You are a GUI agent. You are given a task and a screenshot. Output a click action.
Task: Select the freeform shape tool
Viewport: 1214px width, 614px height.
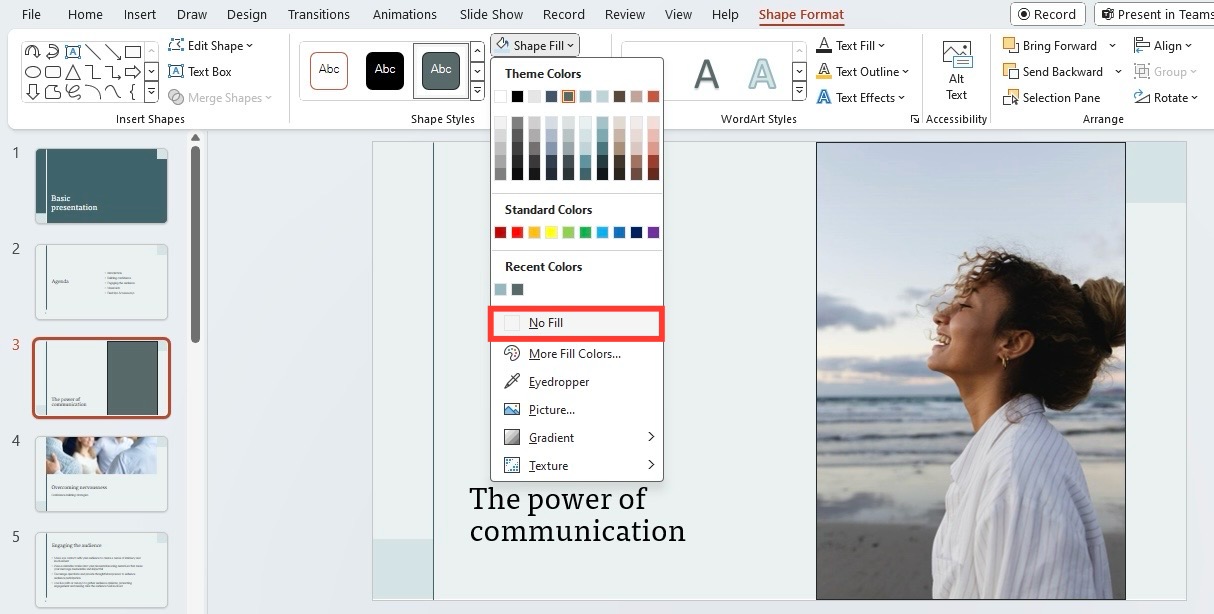click(x=53, y=92)
